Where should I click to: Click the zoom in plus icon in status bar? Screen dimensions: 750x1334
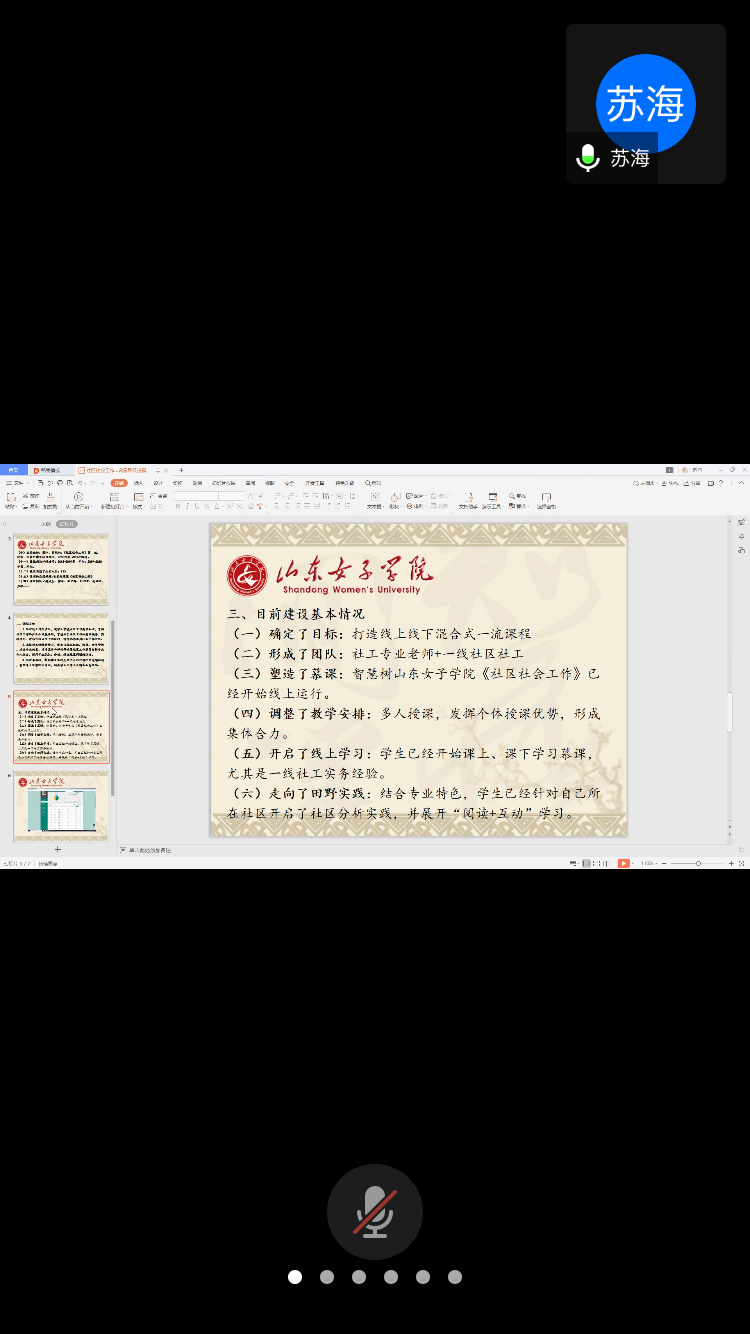pos(731,863)
